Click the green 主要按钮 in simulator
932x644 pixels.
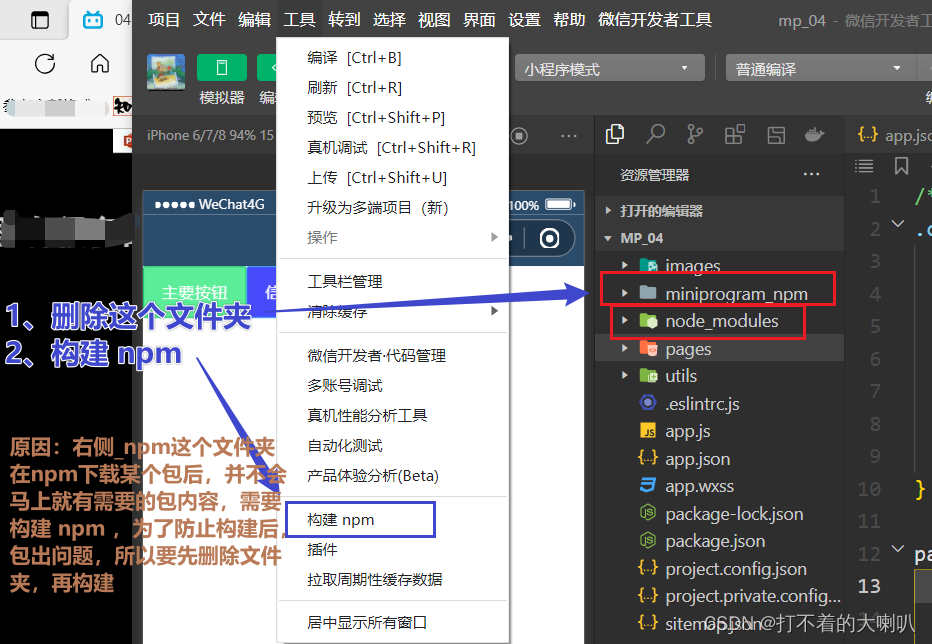[x=195, y=291]
